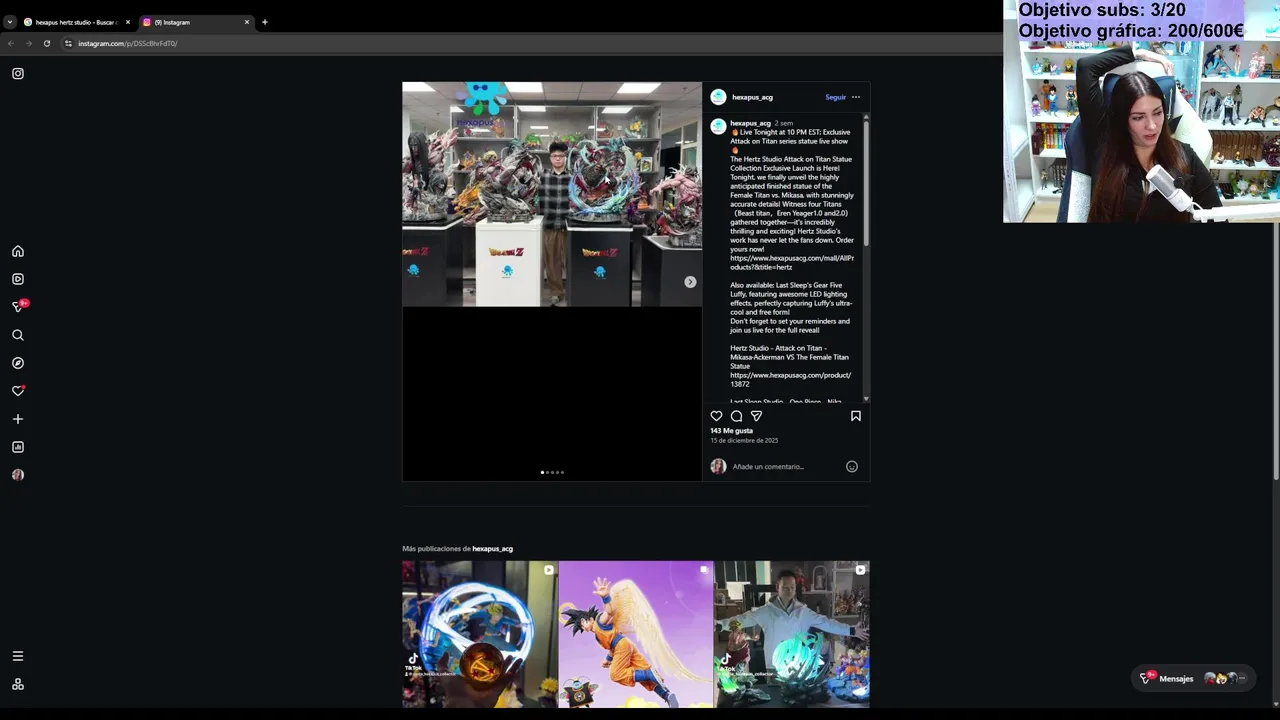Focus the Añade un comentario field
The height and width of the screenshot is (720, 1280).
(x=783, y=466)
